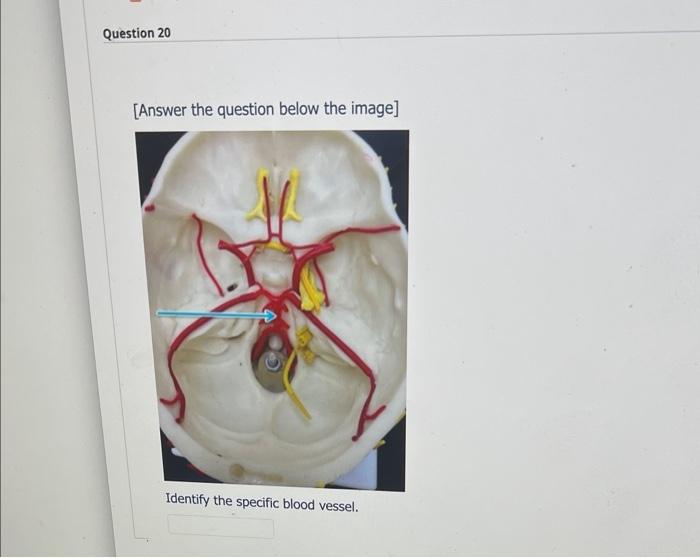Click the '[Answer the question below the image]' text

pos(266,109)
